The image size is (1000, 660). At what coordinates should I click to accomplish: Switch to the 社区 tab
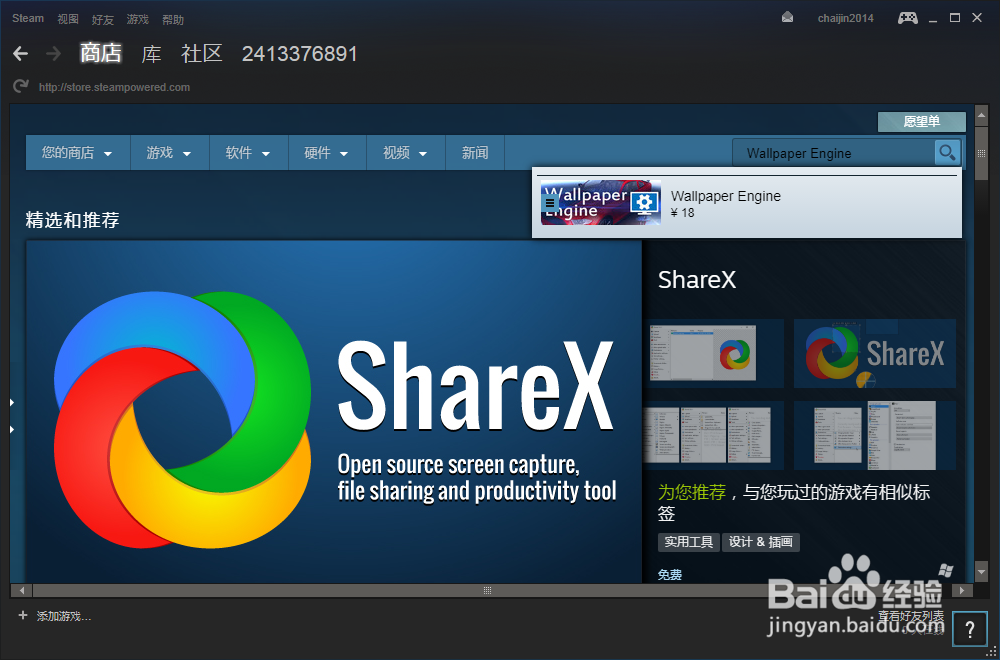tap(202, 54)
